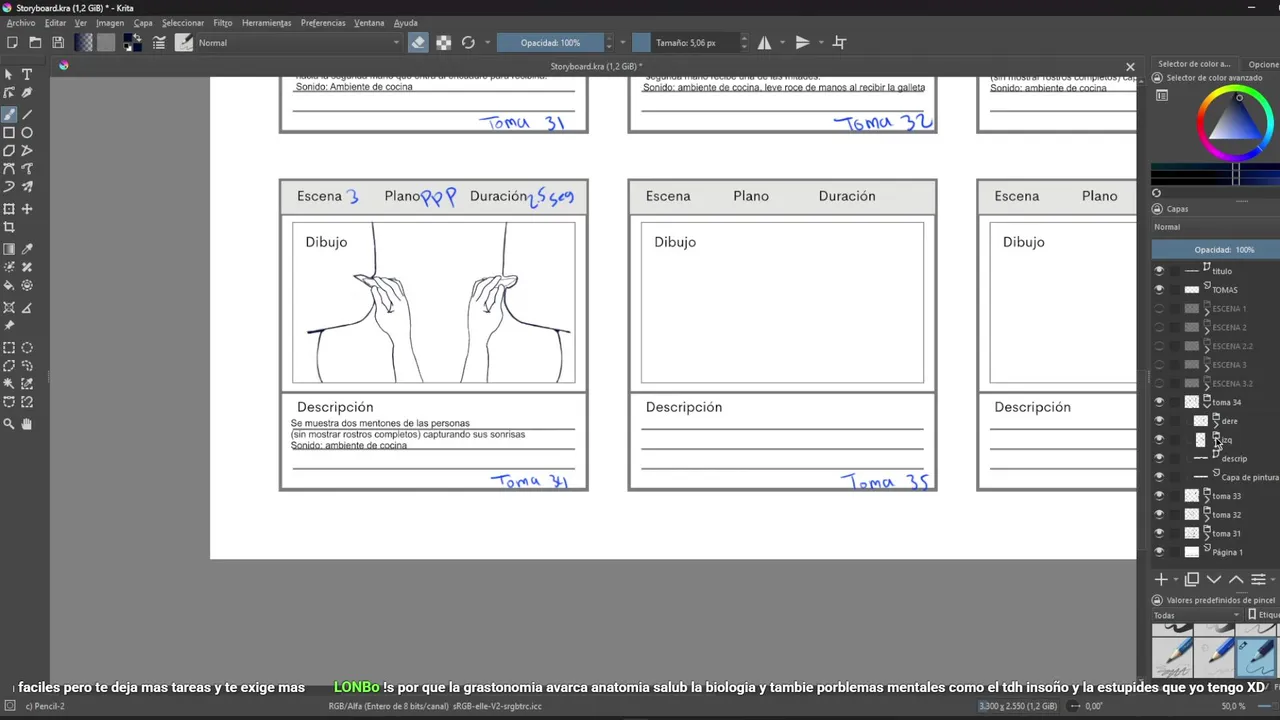This screenshot has width=1280, height=720.
Task: Open an existing file from toolbar
Action: coord(35,43)
